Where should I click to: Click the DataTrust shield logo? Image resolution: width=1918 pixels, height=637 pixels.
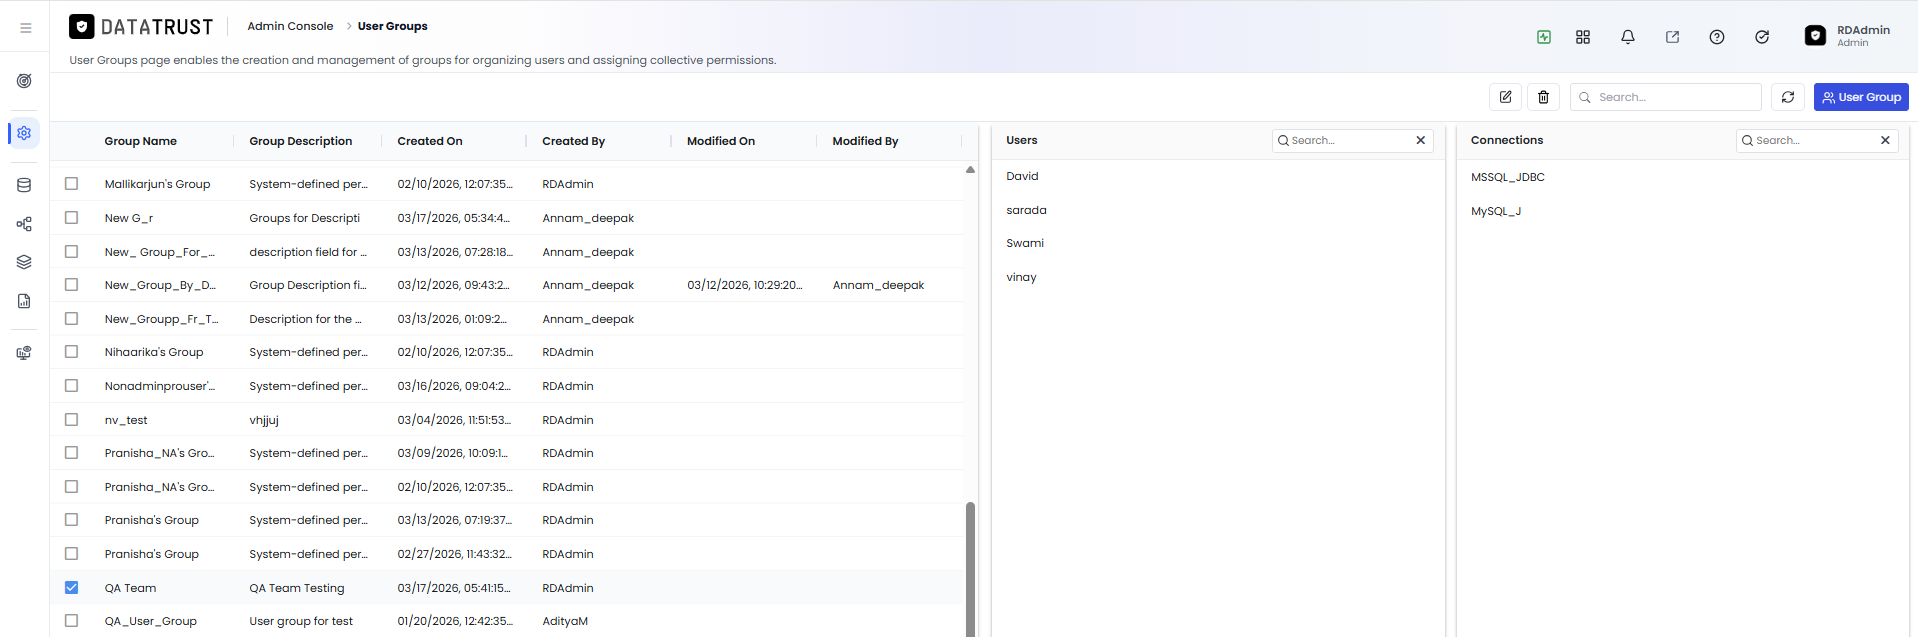pyautogui.click(x=82, y=26)
